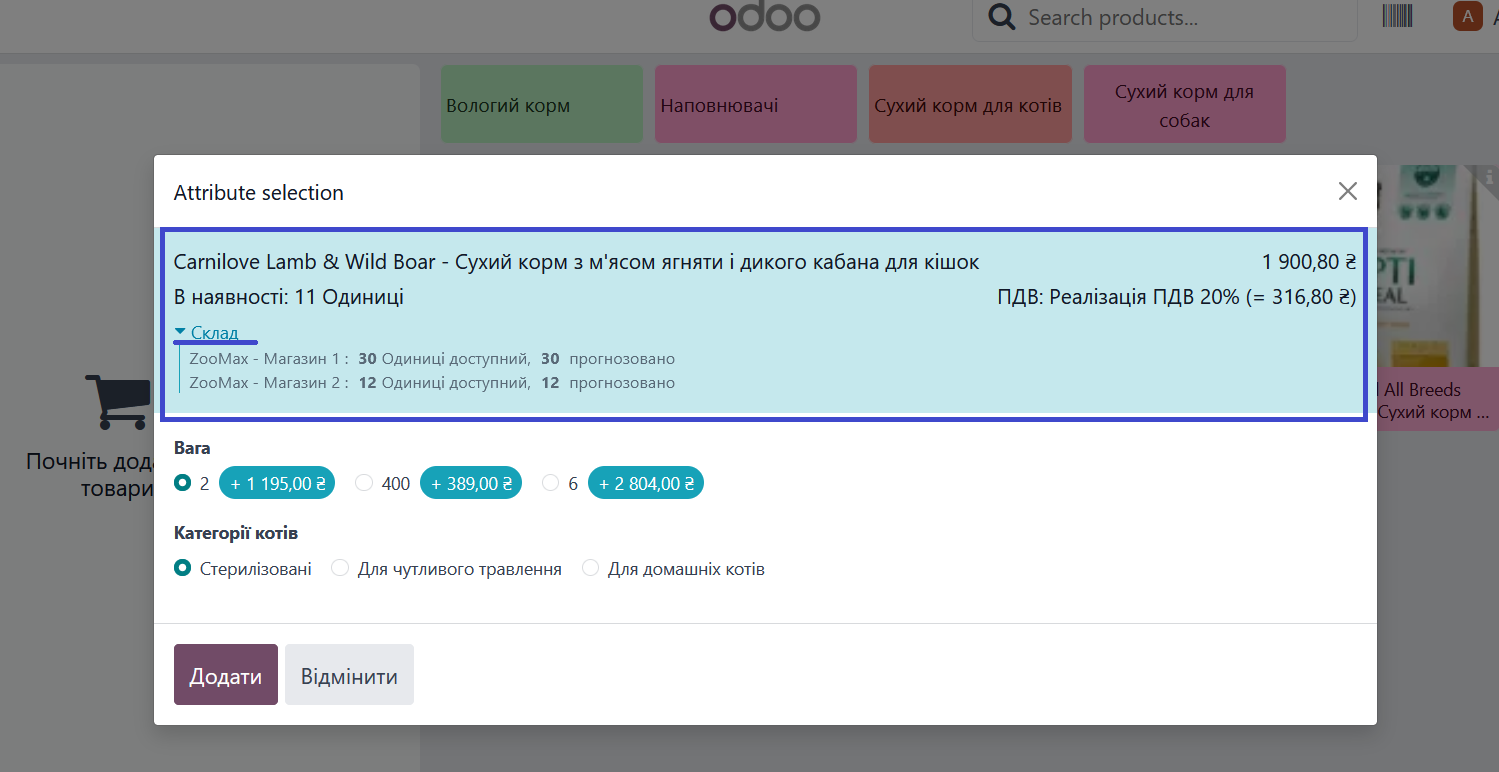Open the "Вологий корм" category
Image resolution: width=1499 pixels, height=772 pixels.
[x=541, y=103]
